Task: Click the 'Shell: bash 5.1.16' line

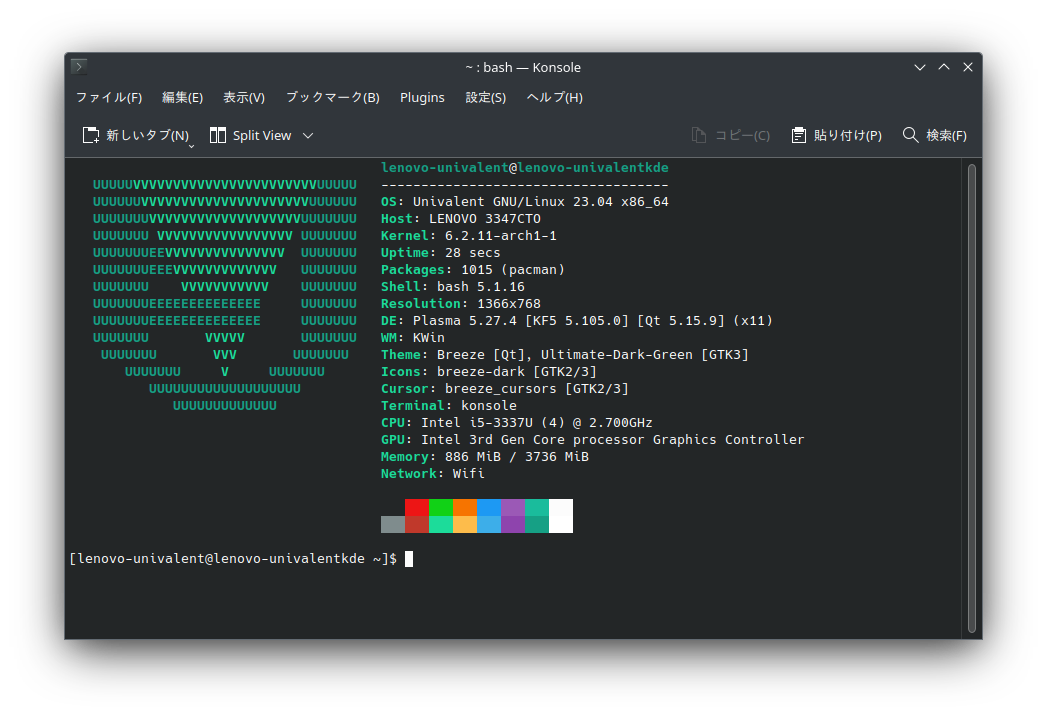Action: click(453, 287)
